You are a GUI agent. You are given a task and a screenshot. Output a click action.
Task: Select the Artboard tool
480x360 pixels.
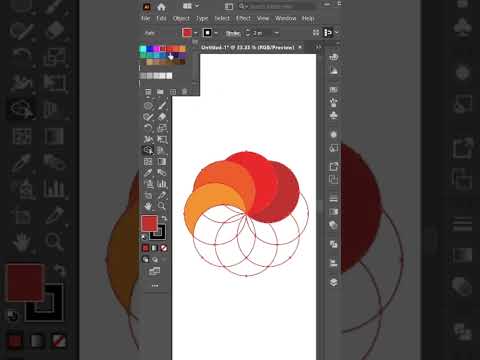click(x=148, y=195)
